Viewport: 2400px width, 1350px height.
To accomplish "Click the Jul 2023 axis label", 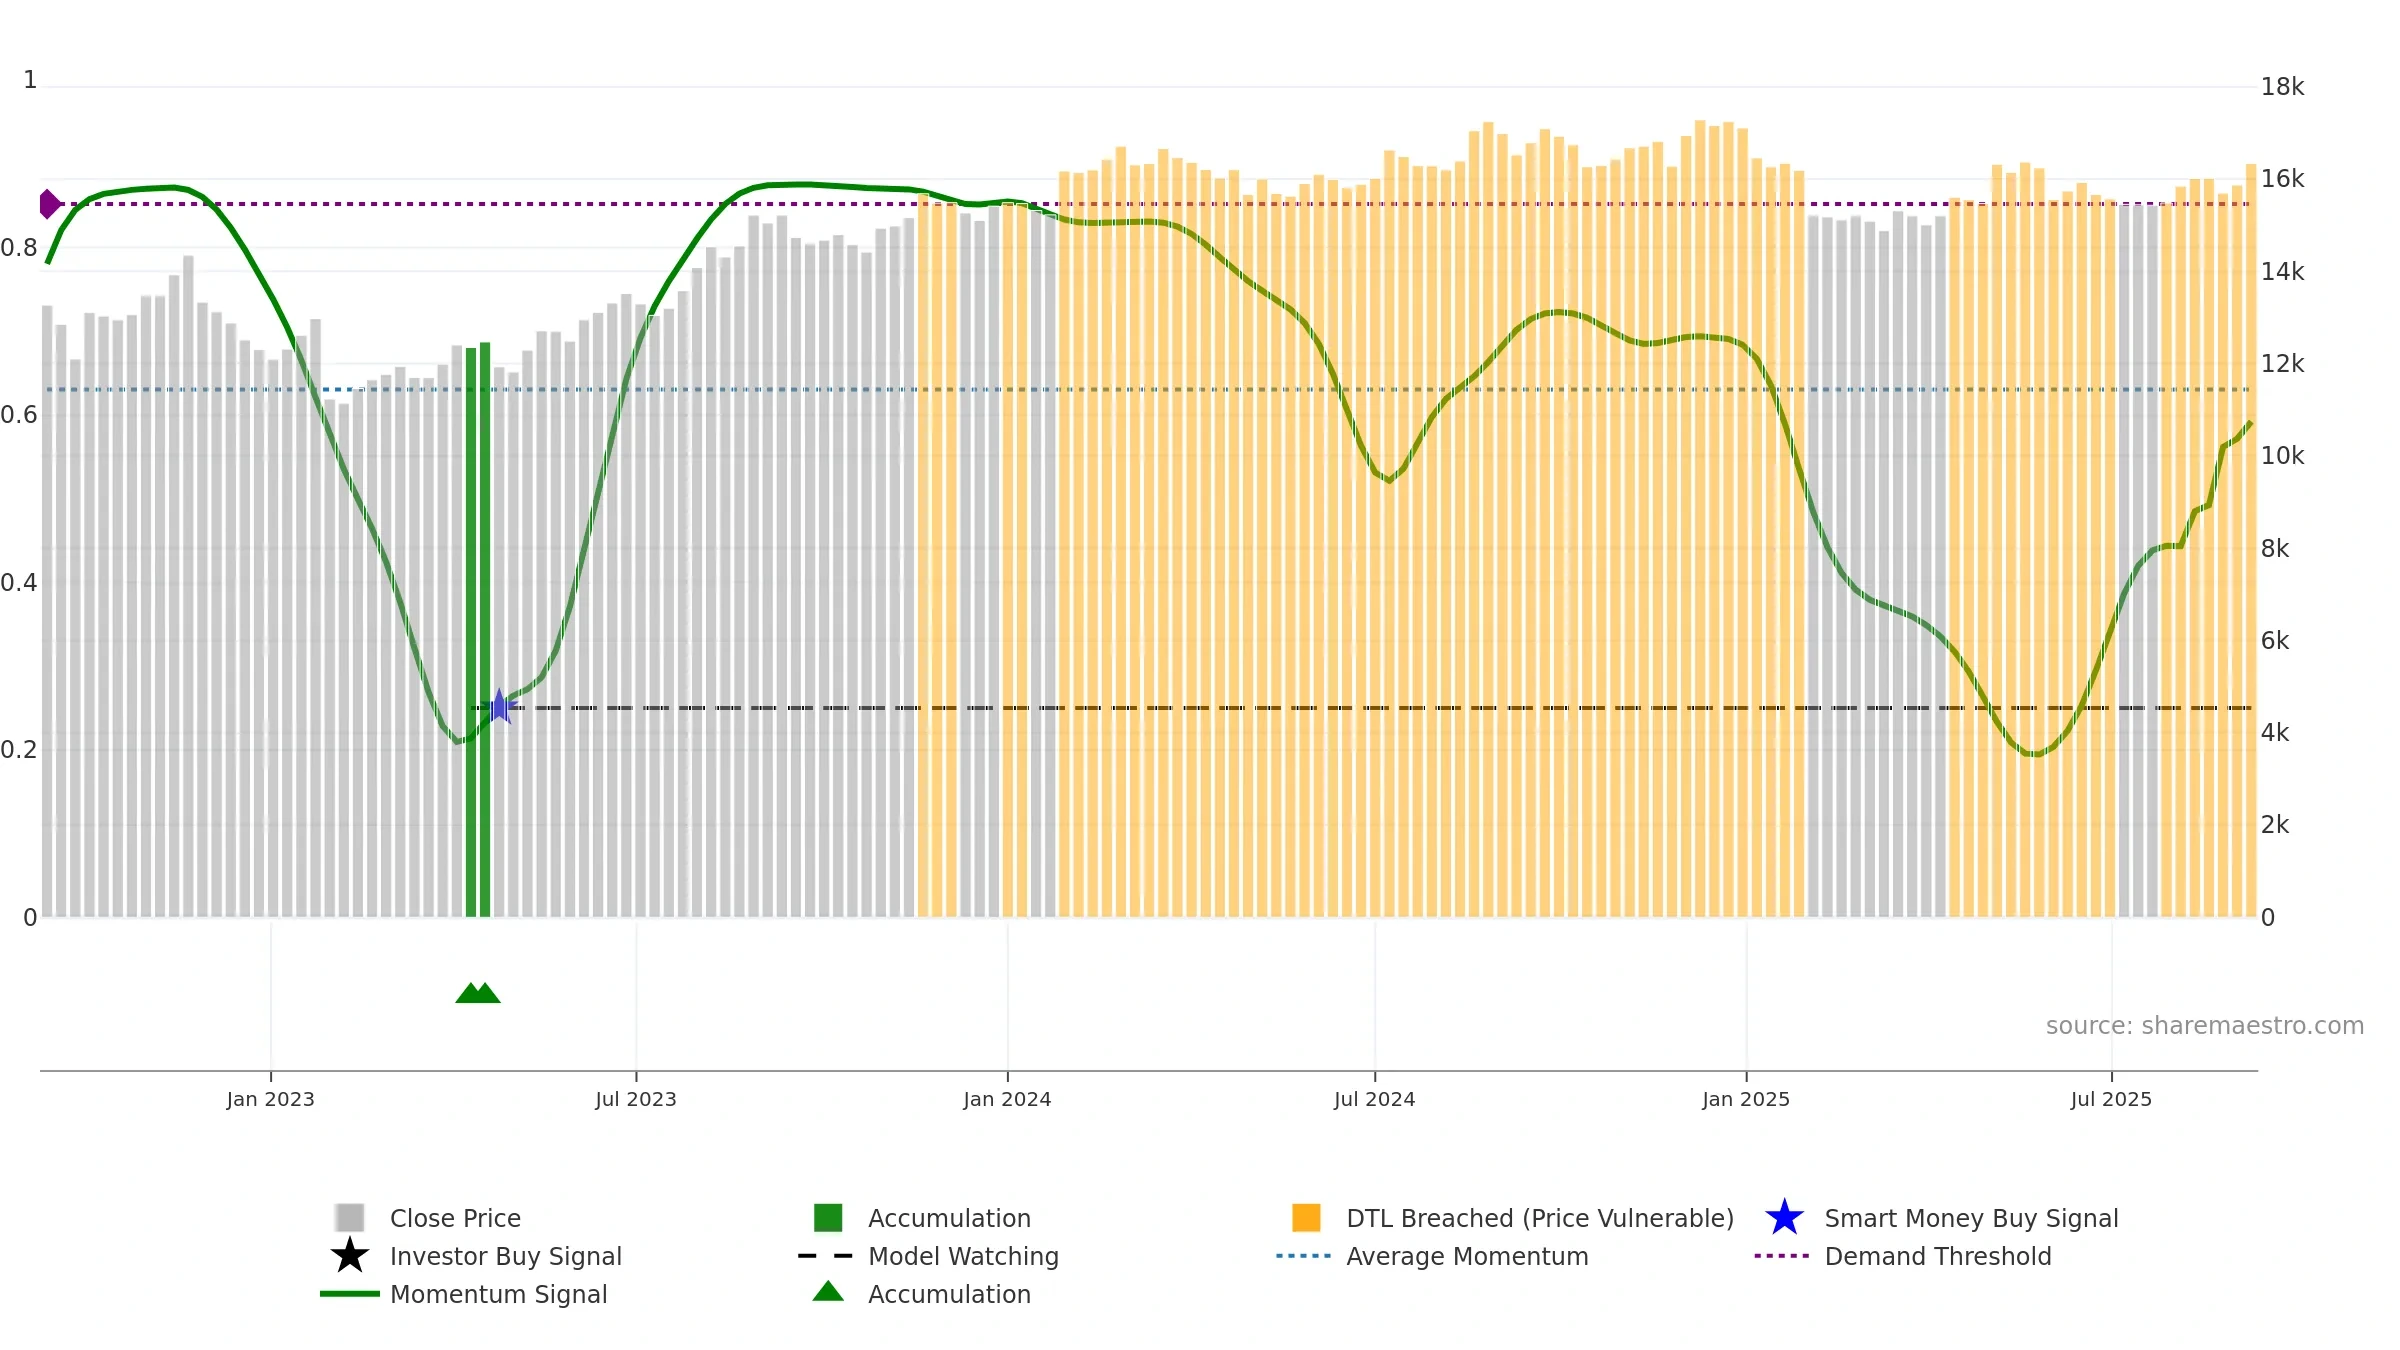I will (636, 1100).
